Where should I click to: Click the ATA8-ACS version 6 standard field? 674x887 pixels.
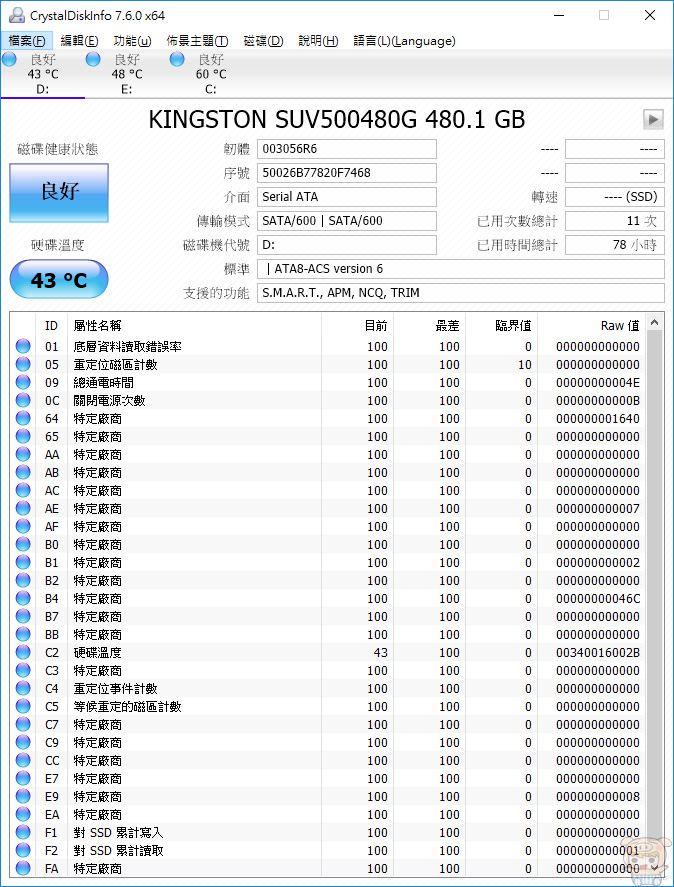pyautogui.click(x=461, y=269)
